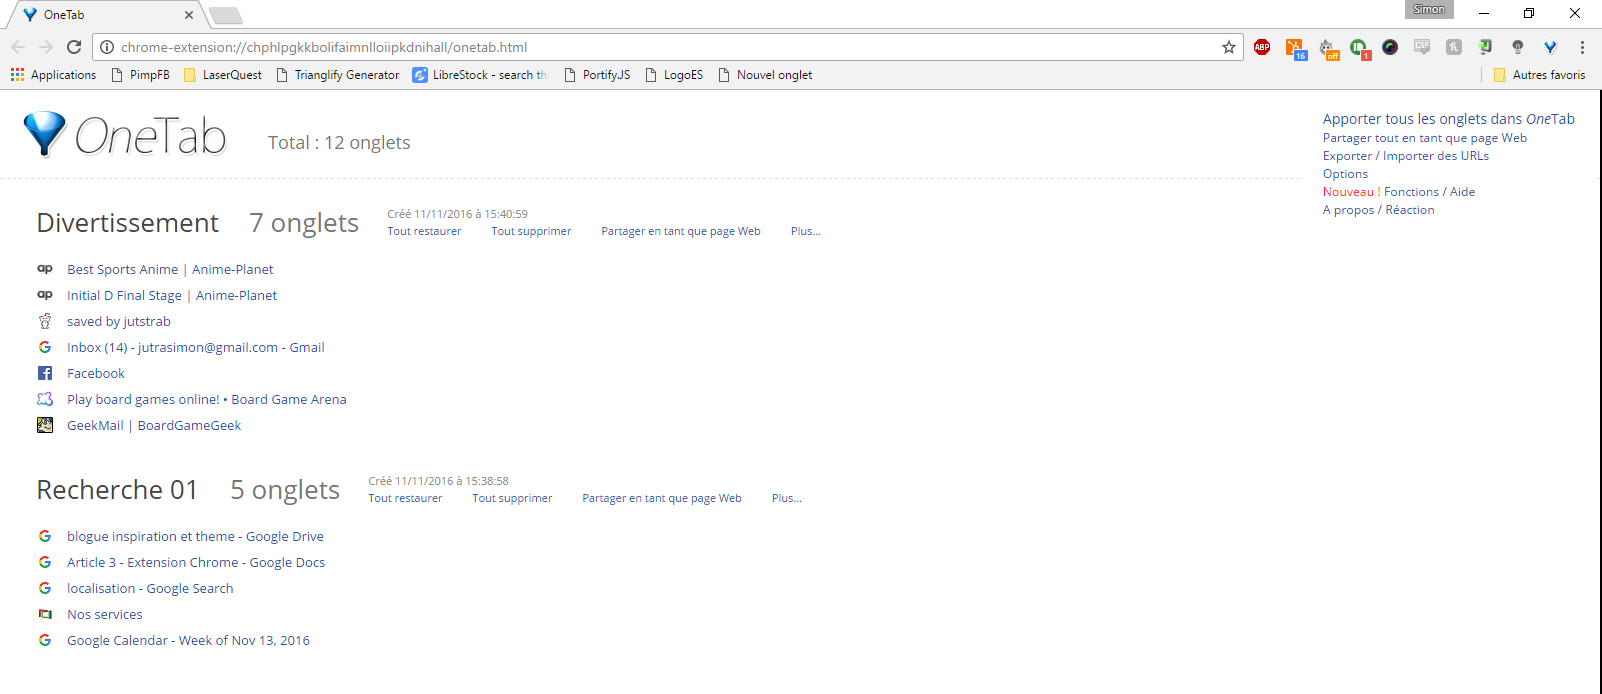Click the cat extension icon marked off
Screen dimensions: 1602x694
coord(1327,48)
